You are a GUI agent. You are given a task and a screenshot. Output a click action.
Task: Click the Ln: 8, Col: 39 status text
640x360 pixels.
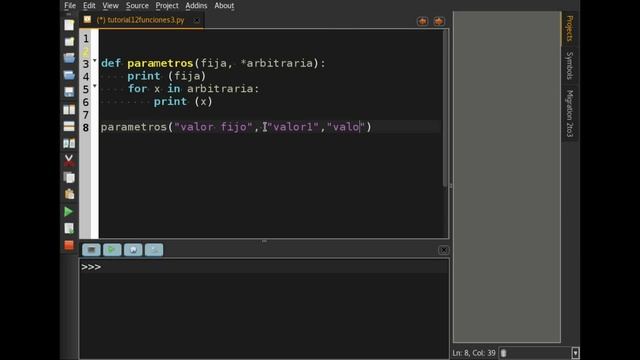tap(474, 353)
